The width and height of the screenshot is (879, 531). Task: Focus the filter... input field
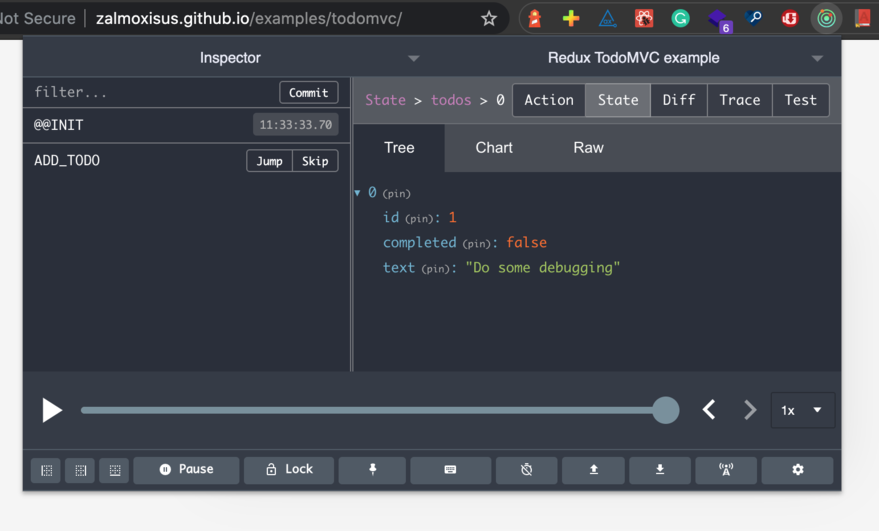(x=151, y=93)
